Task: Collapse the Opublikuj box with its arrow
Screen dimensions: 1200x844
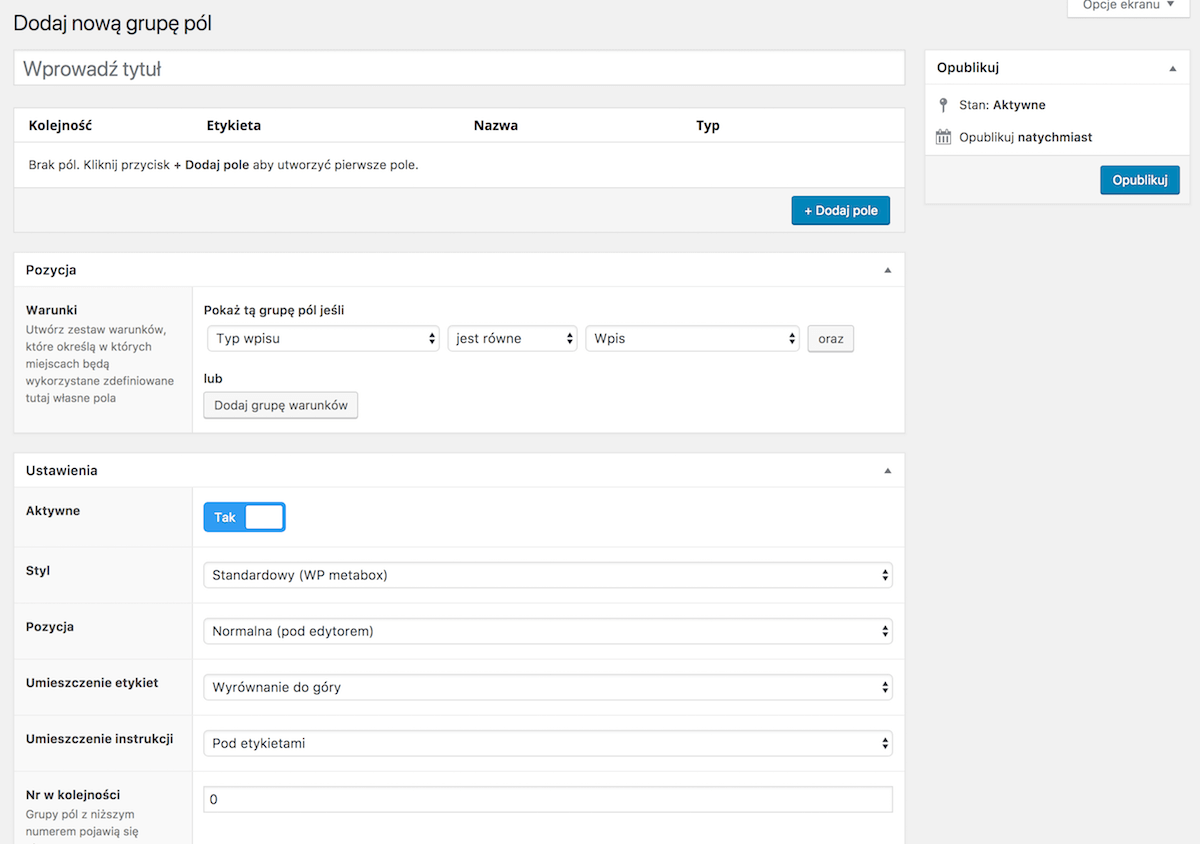Action: click(1172, 68)
